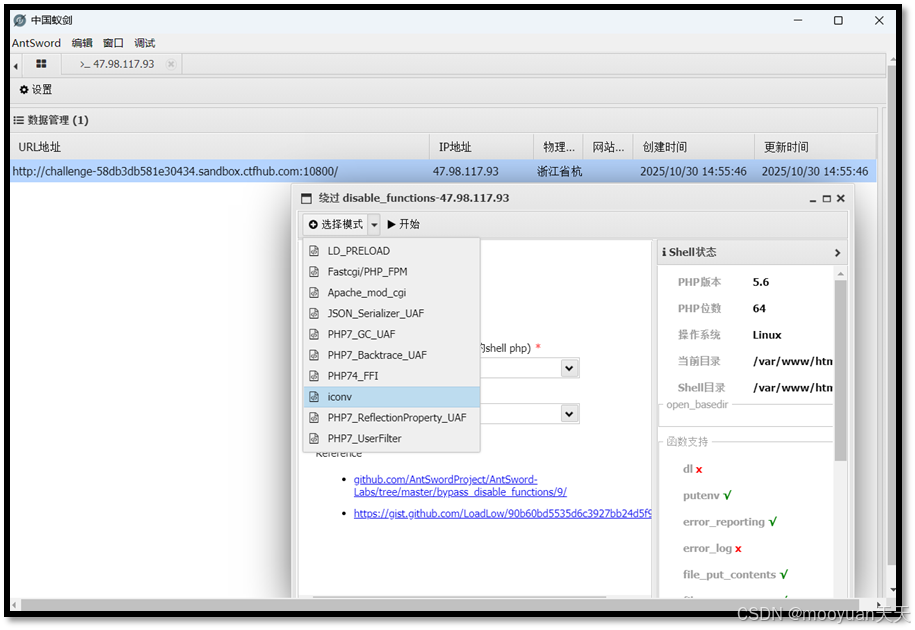Viewport: 915px width, 630px height.
Task: Open the 编辑 menu
Action: point(82,43)
